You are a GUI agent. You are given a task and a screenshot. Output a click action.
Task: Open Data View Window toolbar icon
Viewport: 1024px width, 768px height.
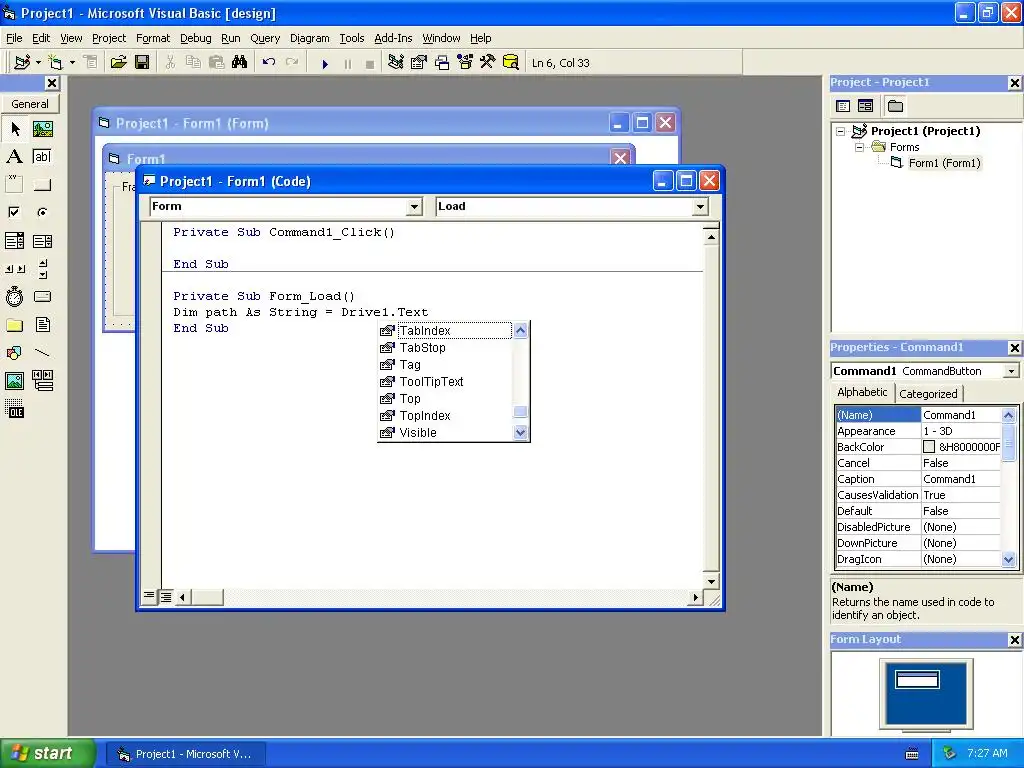pyautogui.click(x=511, y=63)
